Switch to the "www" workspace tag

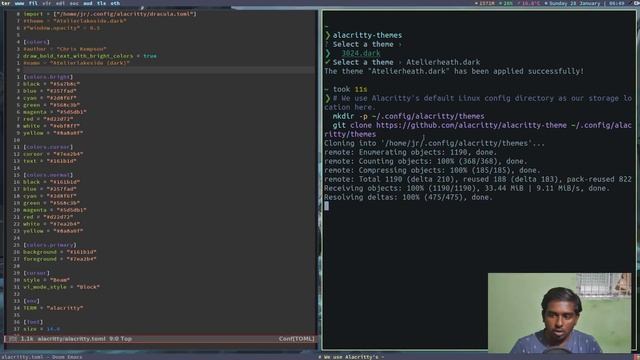click(19, 3)
